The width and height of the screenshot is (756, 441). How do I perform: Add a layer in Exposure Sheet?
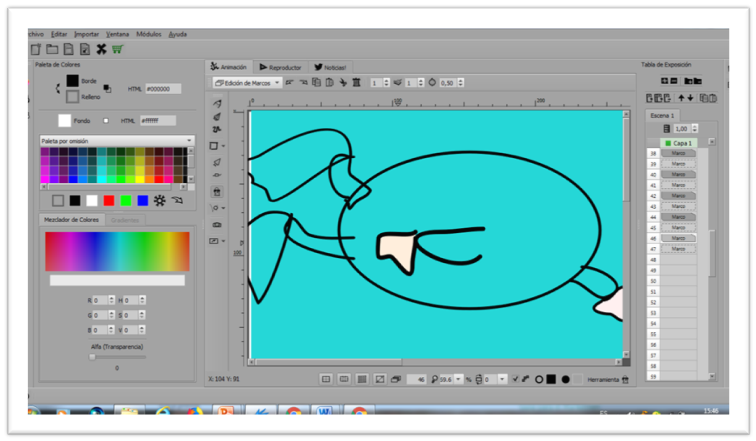point(664,81)
